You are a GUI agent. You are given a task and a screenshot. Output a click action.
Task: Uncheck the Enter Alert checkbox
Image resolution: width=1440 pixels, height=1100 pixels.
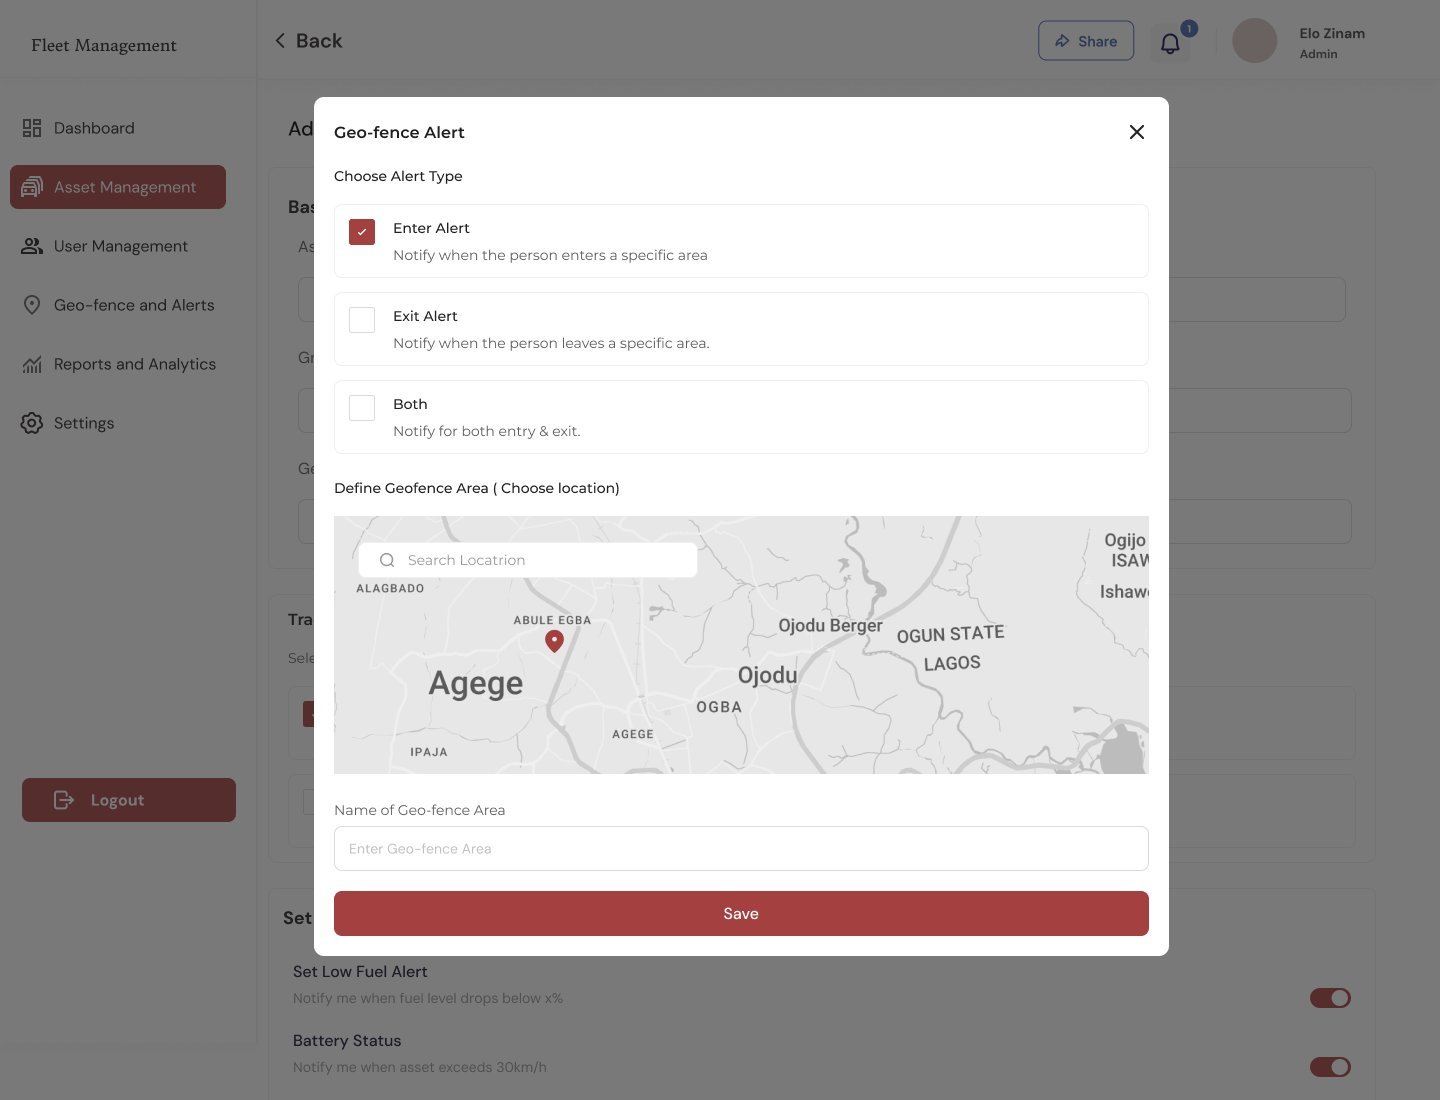[x=362, y=232]
